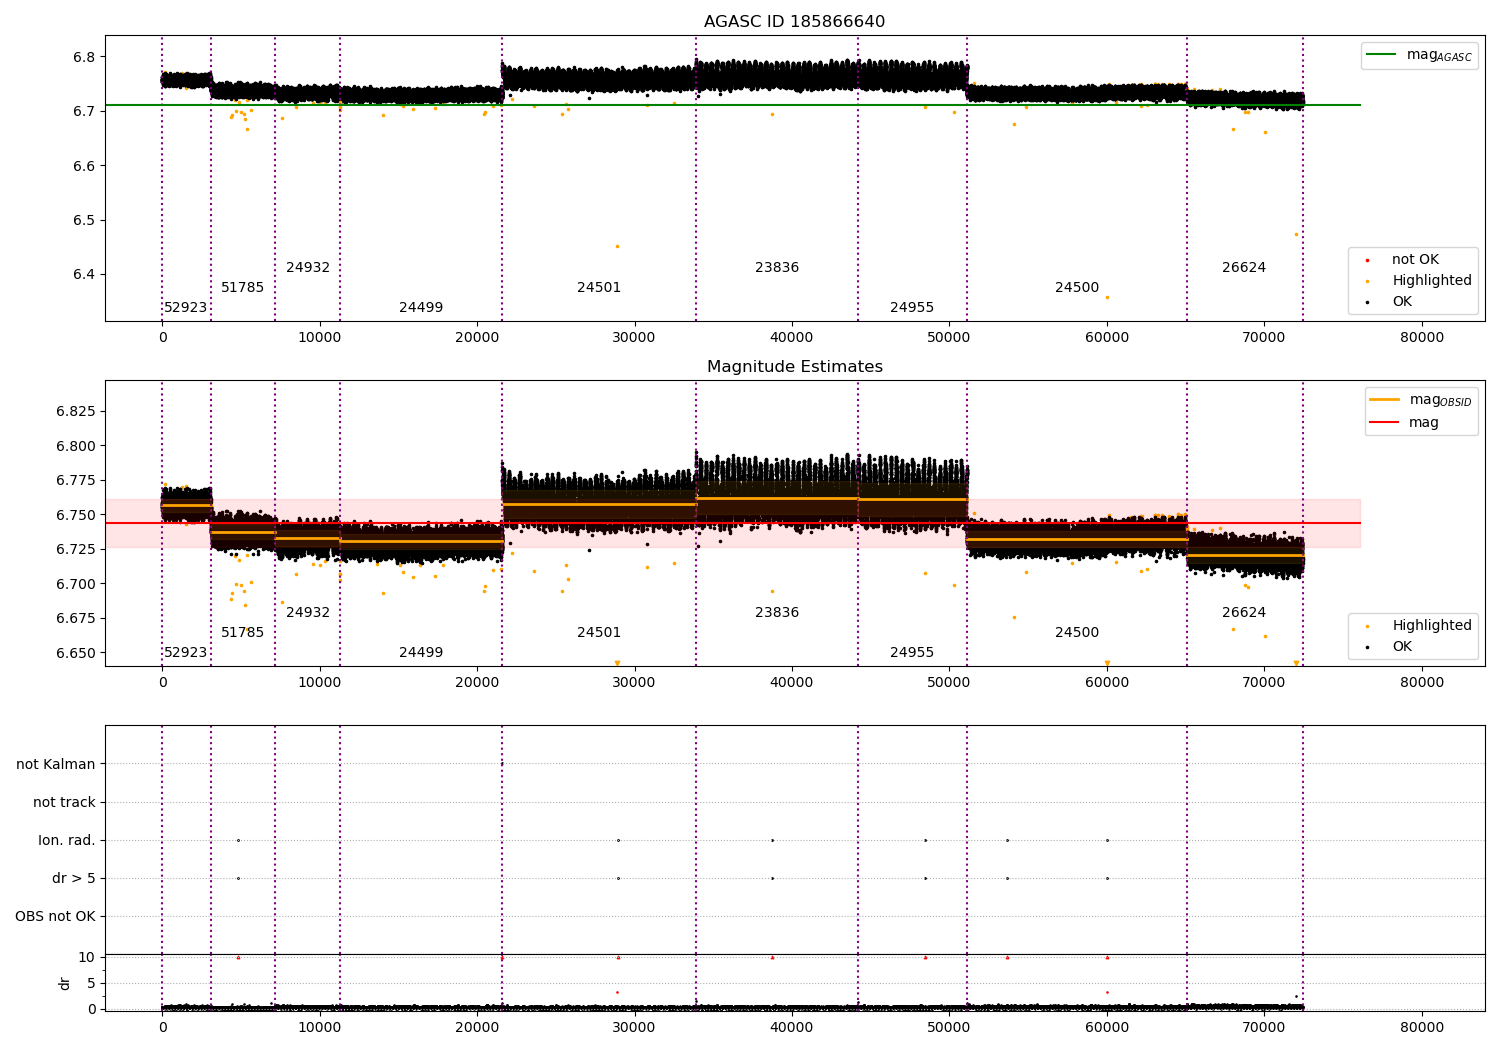Click obsid label 24932 in Magnitude Estimates plot

(x=308, y=612)
